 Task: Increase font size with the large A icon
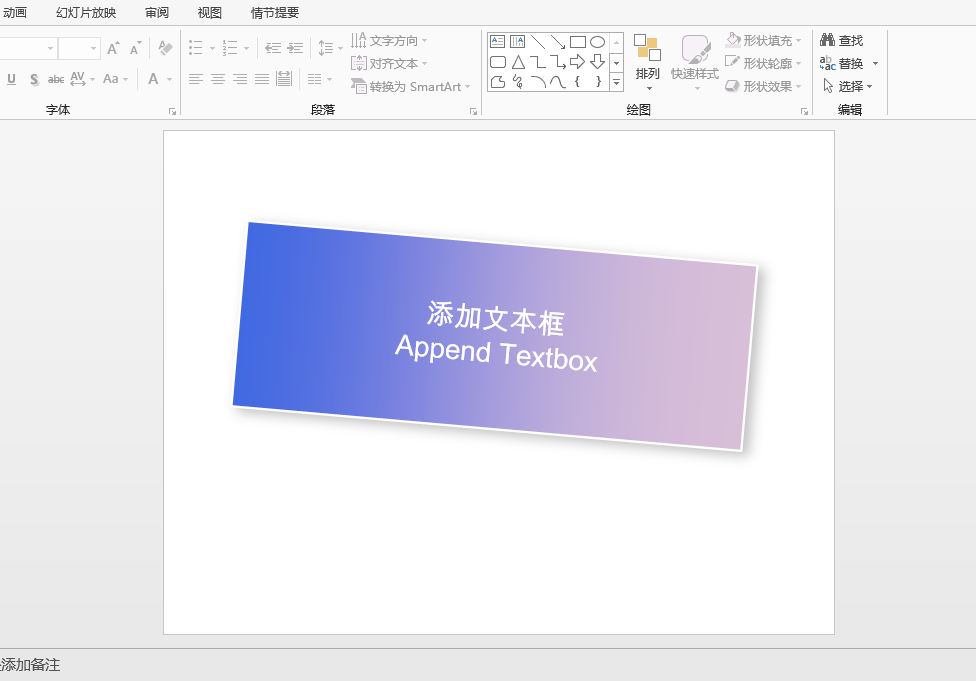coord(113,48)
